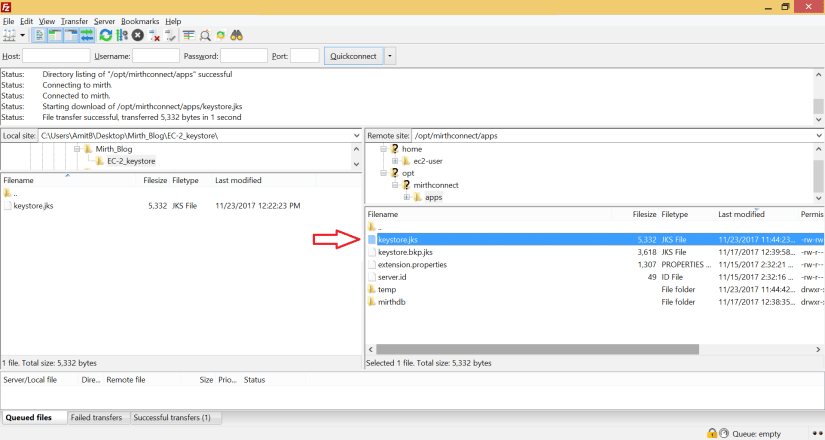Open the Transfer menu
The height and width of the screenshot is (440, 825).
click(x=74, y=21)
